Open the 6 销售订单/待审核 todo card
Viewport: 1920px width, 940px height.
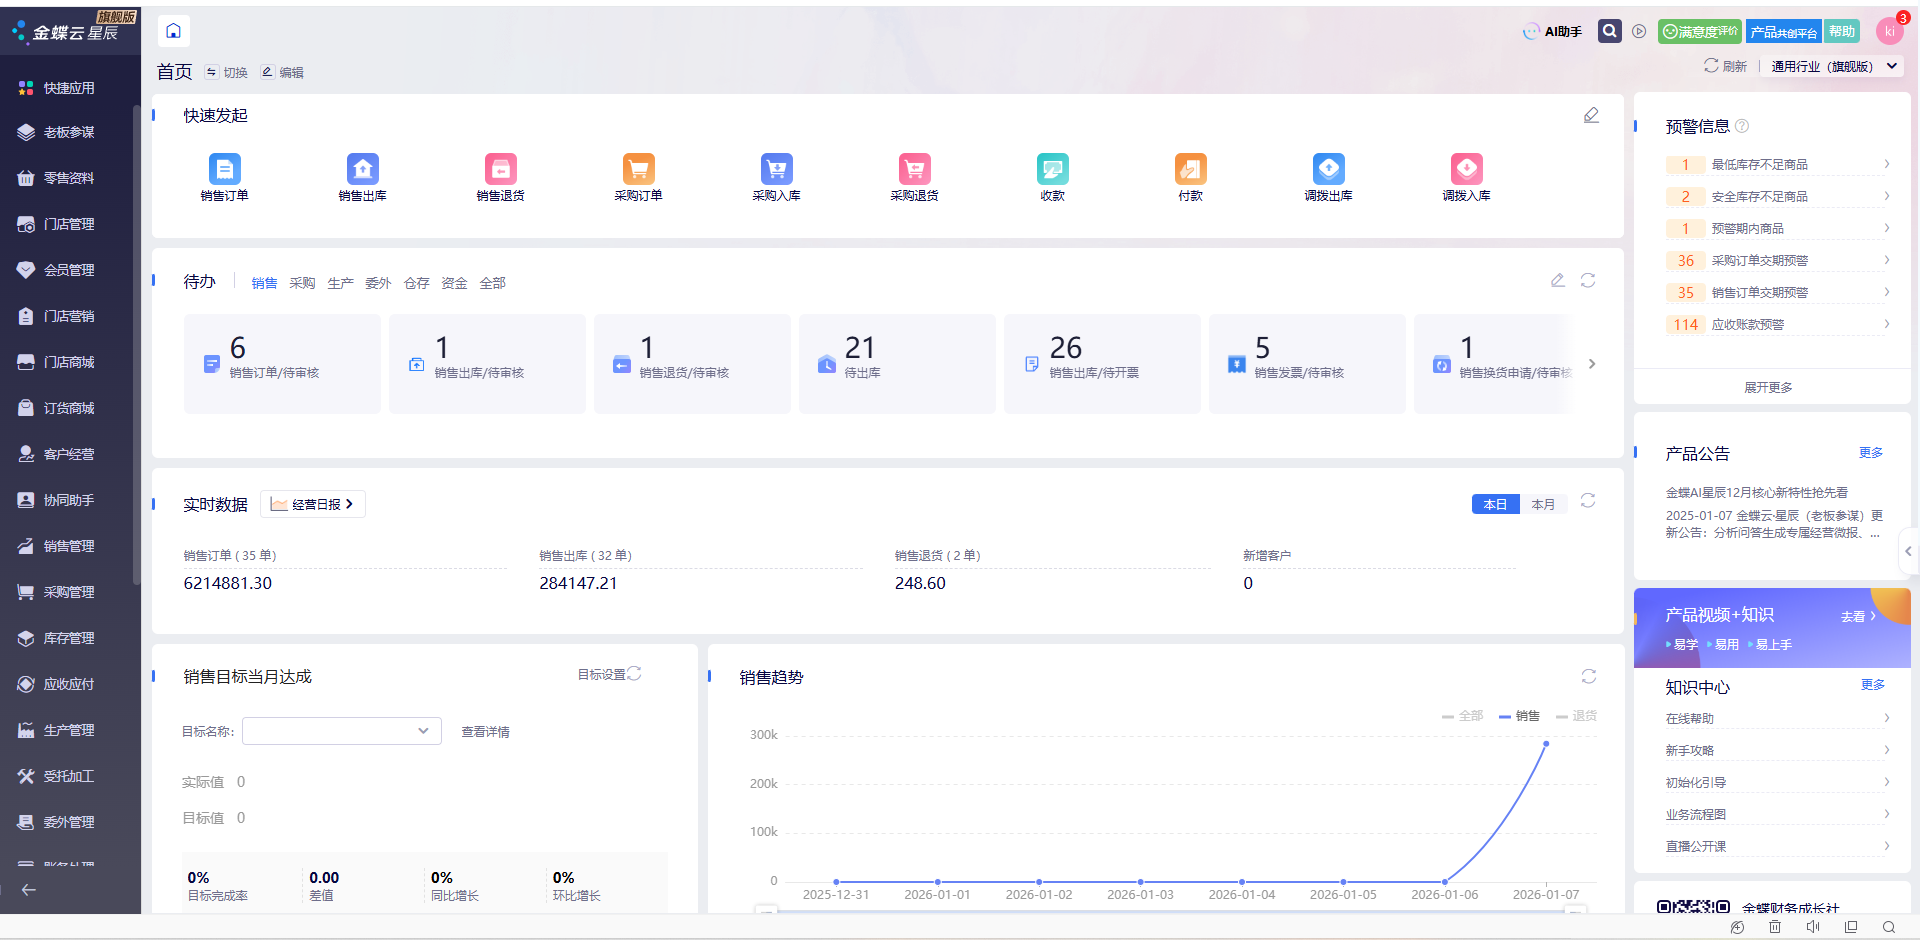coord(281,363)
